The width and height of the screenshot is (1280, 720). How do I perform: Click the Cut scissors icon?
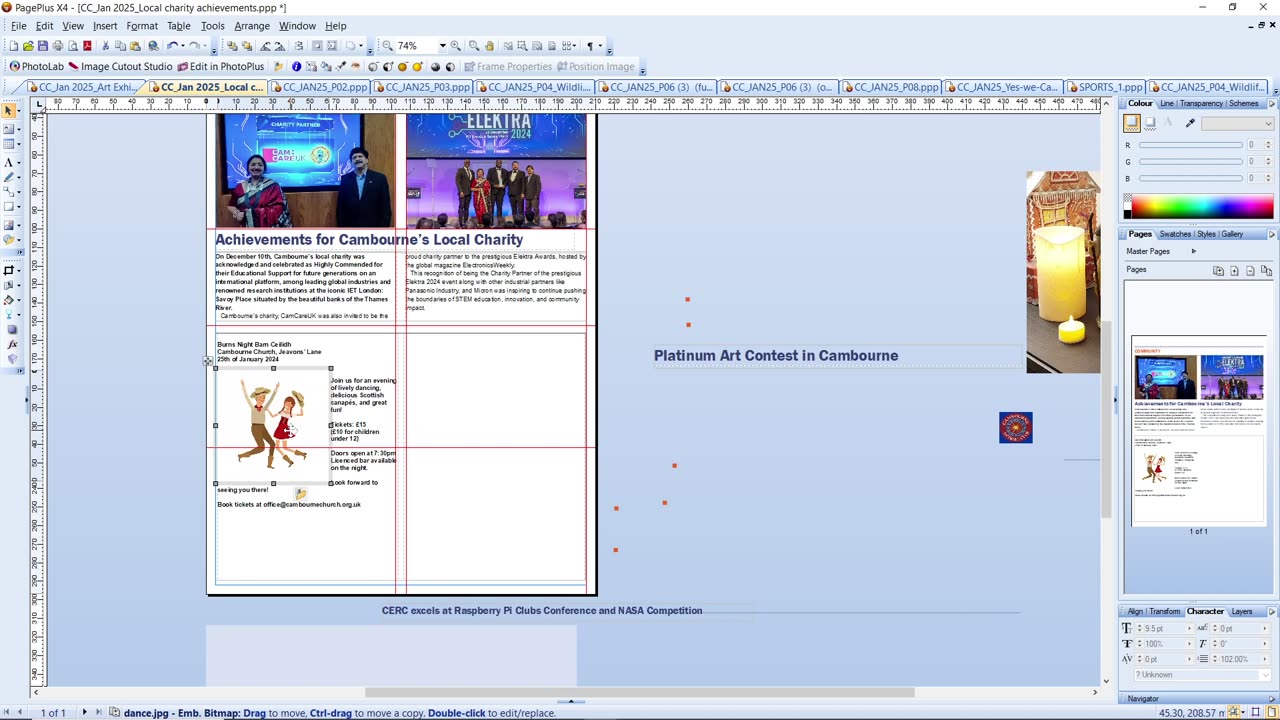point(105,46)
